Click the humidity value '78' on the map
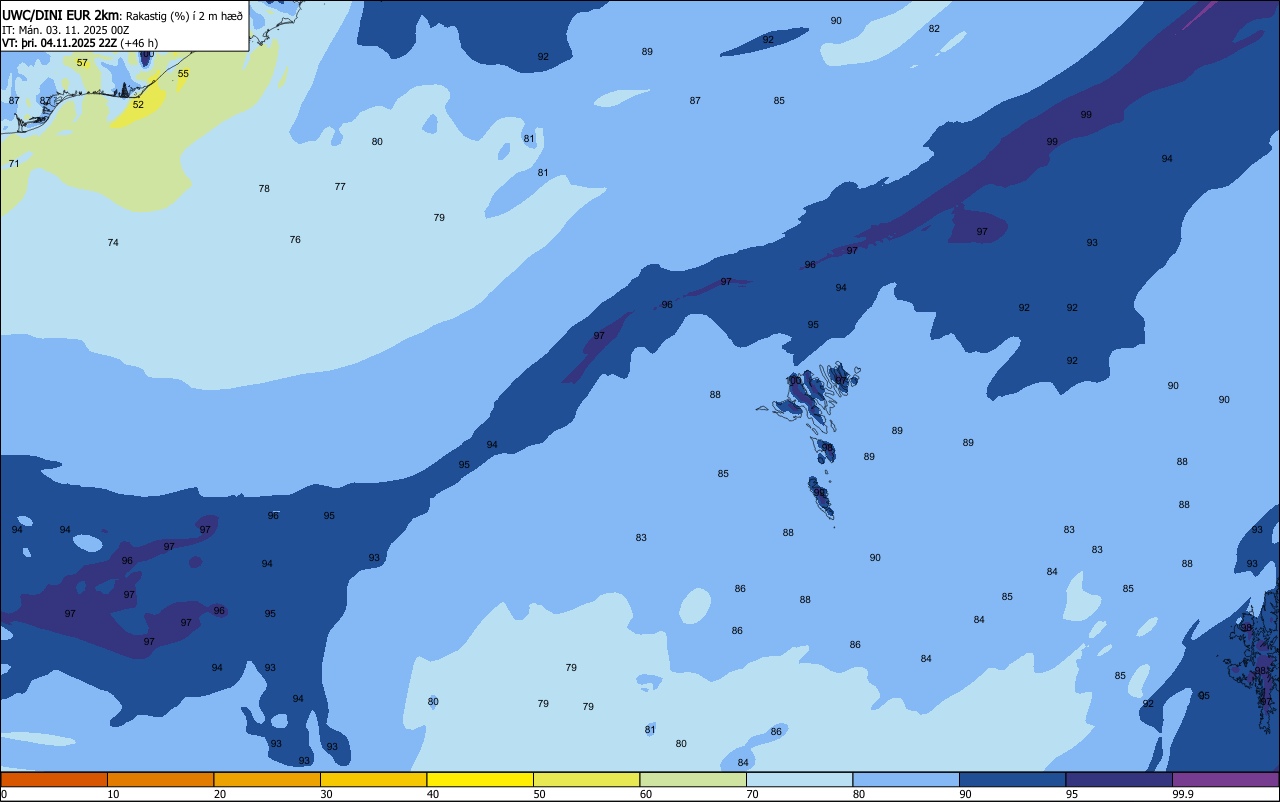The width and height of the screenshot is (1280, 802). [x=264, y=189]
